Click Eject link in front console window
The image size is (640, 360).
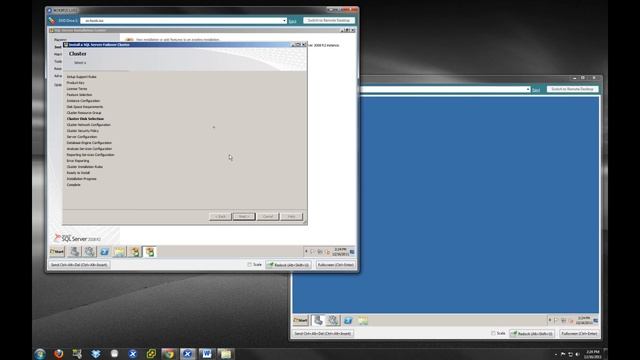click(292, 21)
